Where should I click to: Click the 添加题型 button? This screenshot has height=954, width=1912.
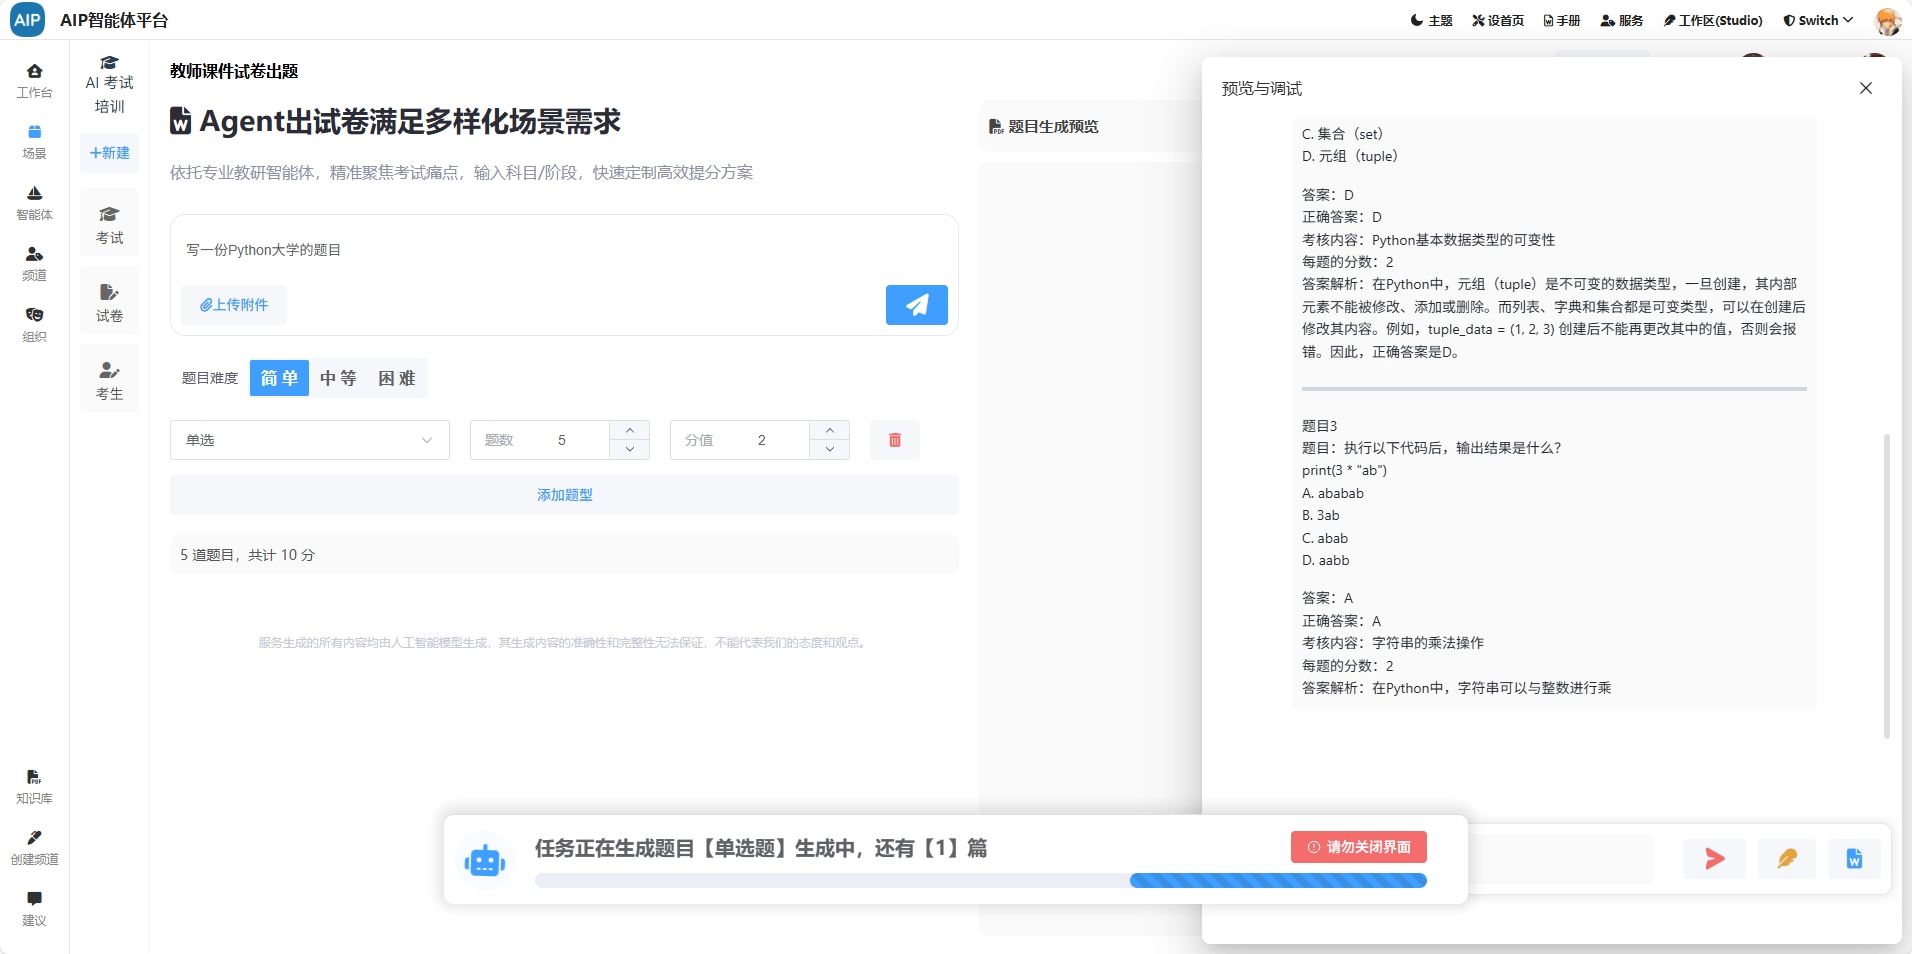click(564, 495)
